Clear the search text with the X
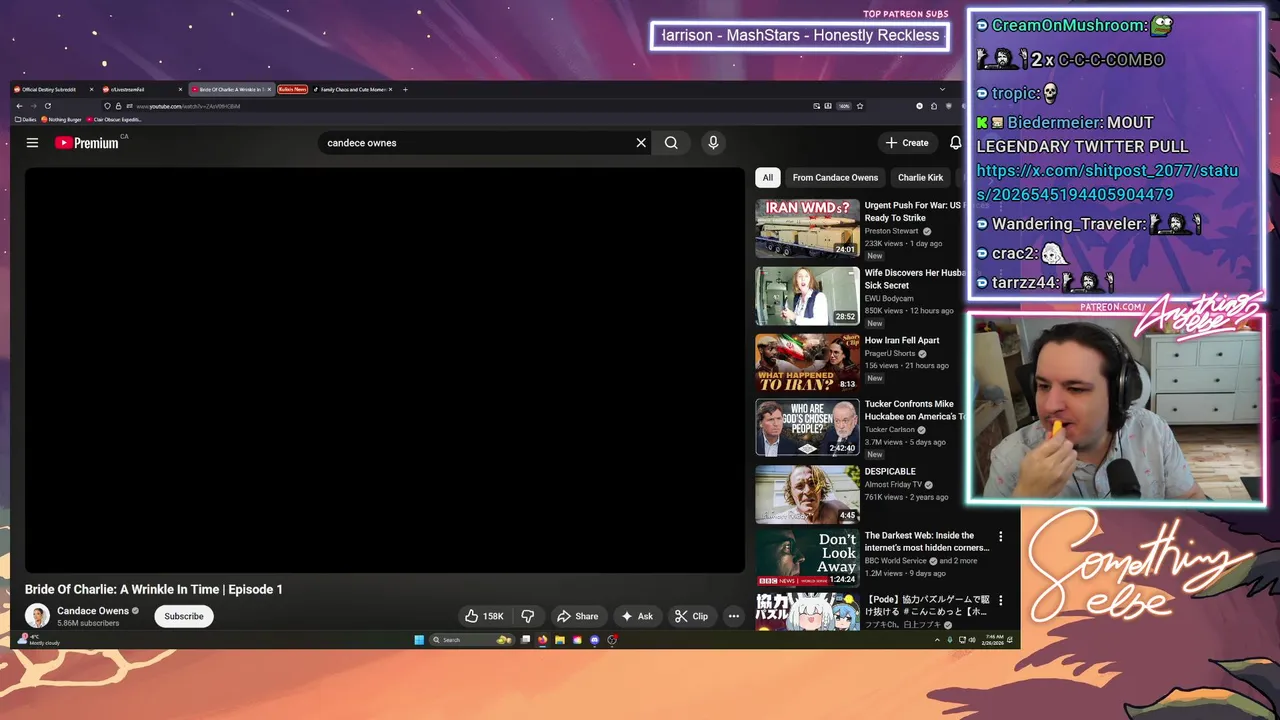Screen dimensions: 1280x720 [641, 143]
